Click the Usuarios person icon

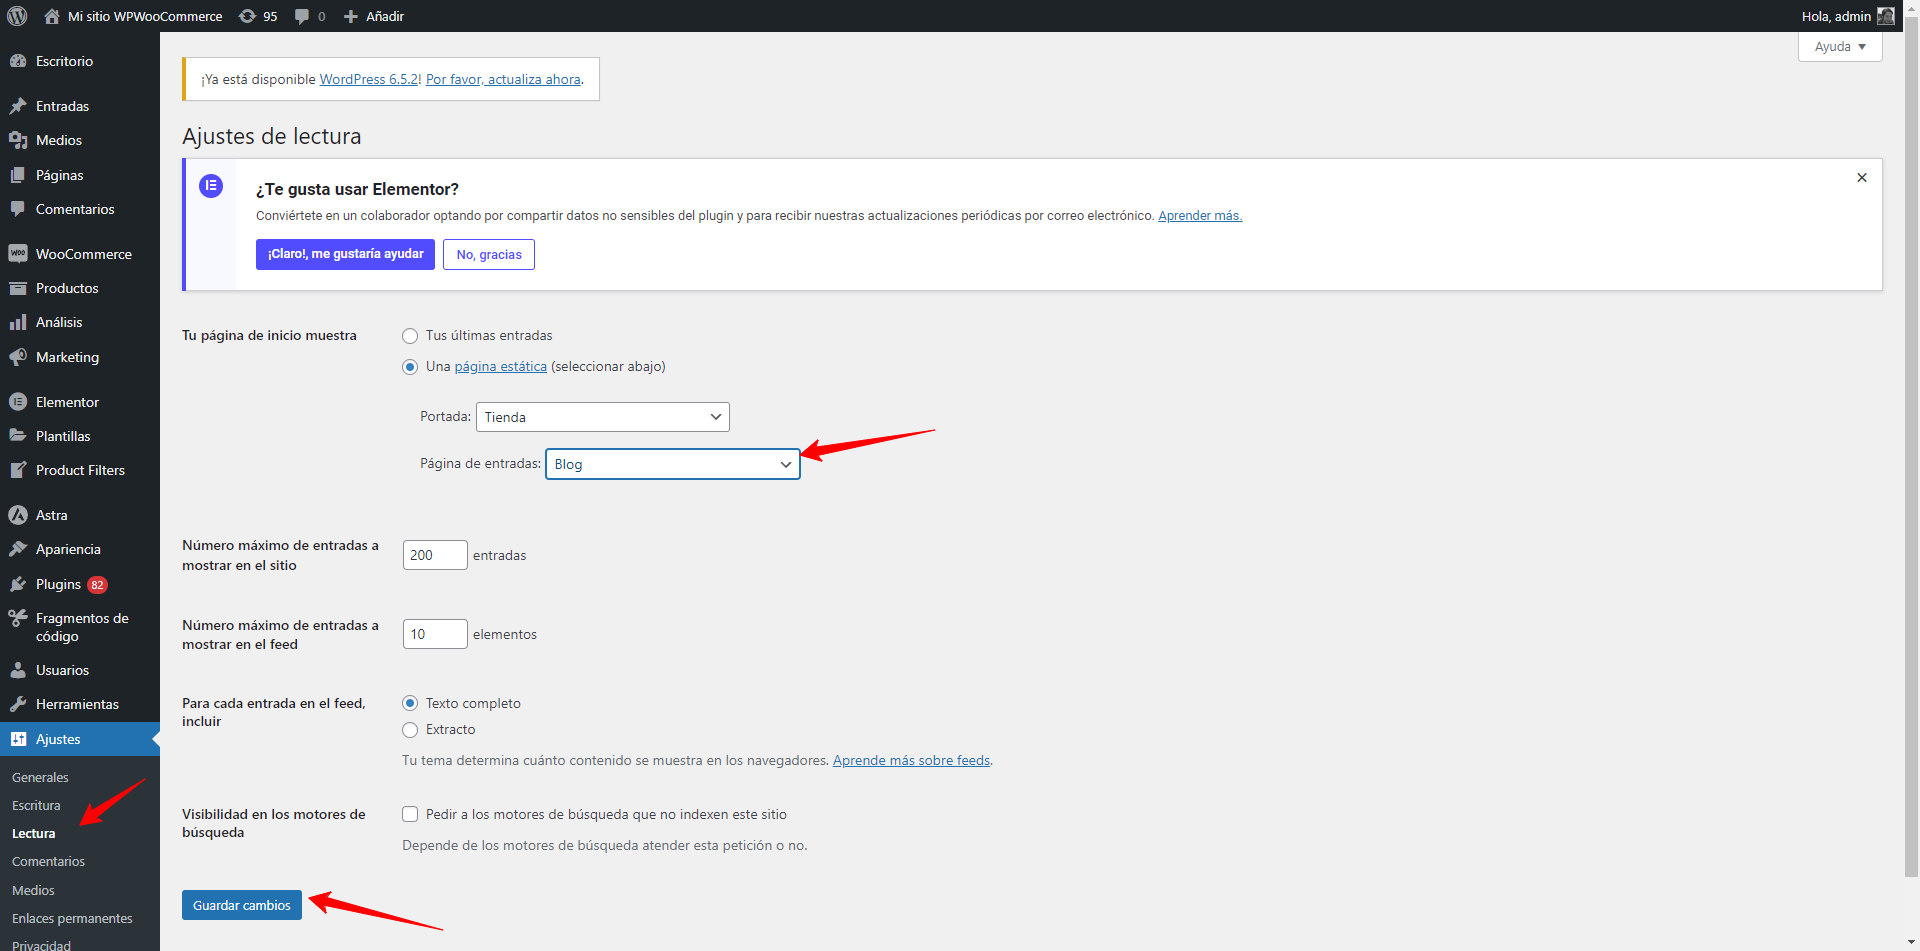(x=18, y=670)
